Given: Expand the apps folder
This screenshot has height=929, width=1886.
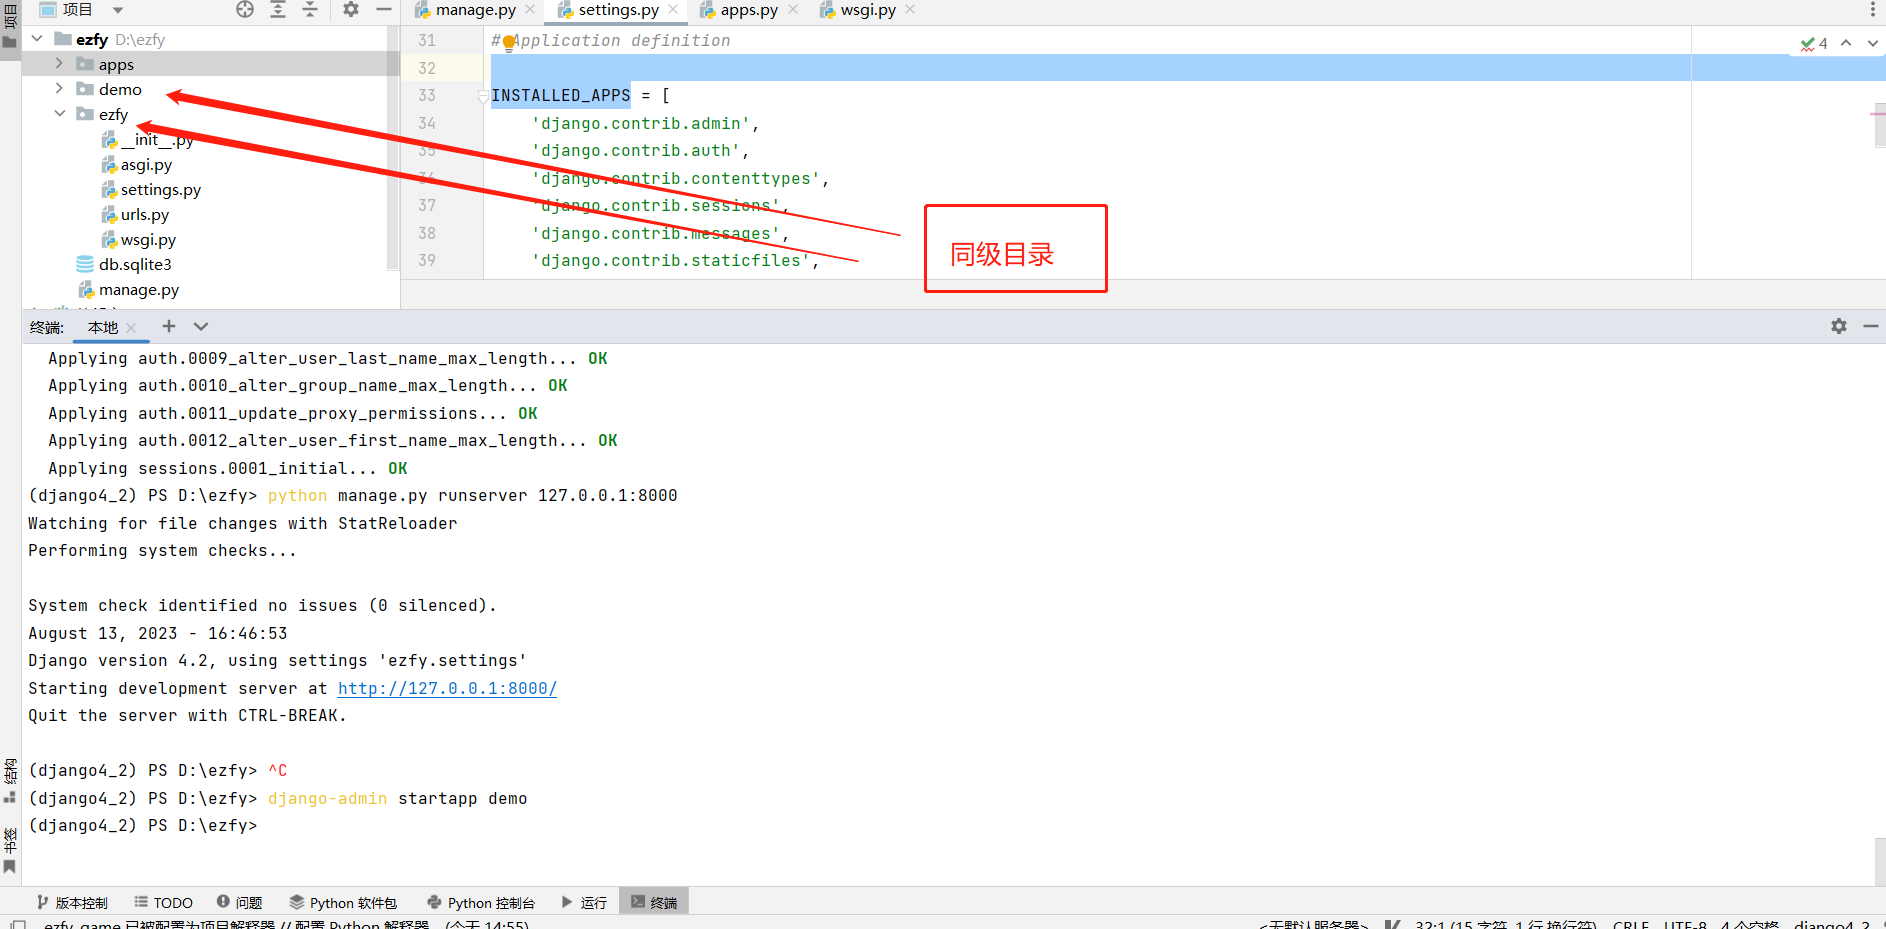Looking at the screenshot, I should click(59, 63).
